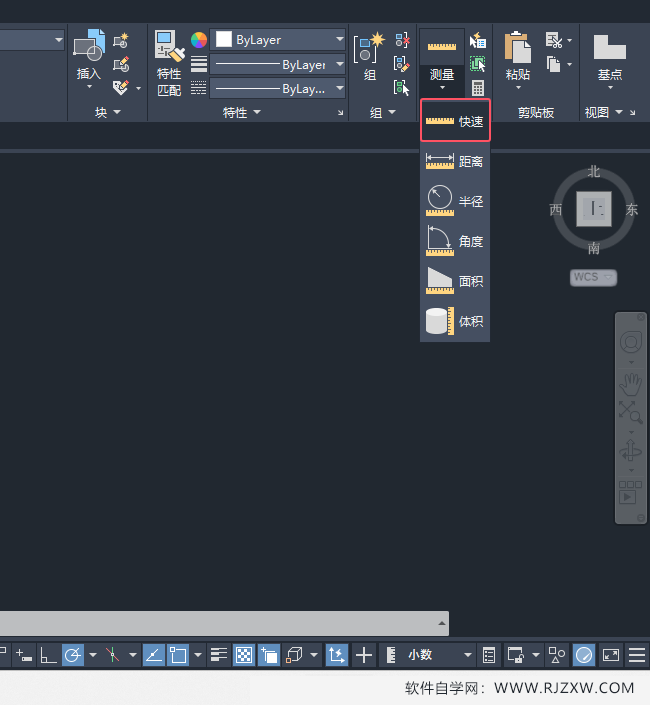Toggle 3D Object Snap in status bar
The width and height of the screenshot is (650, 705).
pos(294,655)
